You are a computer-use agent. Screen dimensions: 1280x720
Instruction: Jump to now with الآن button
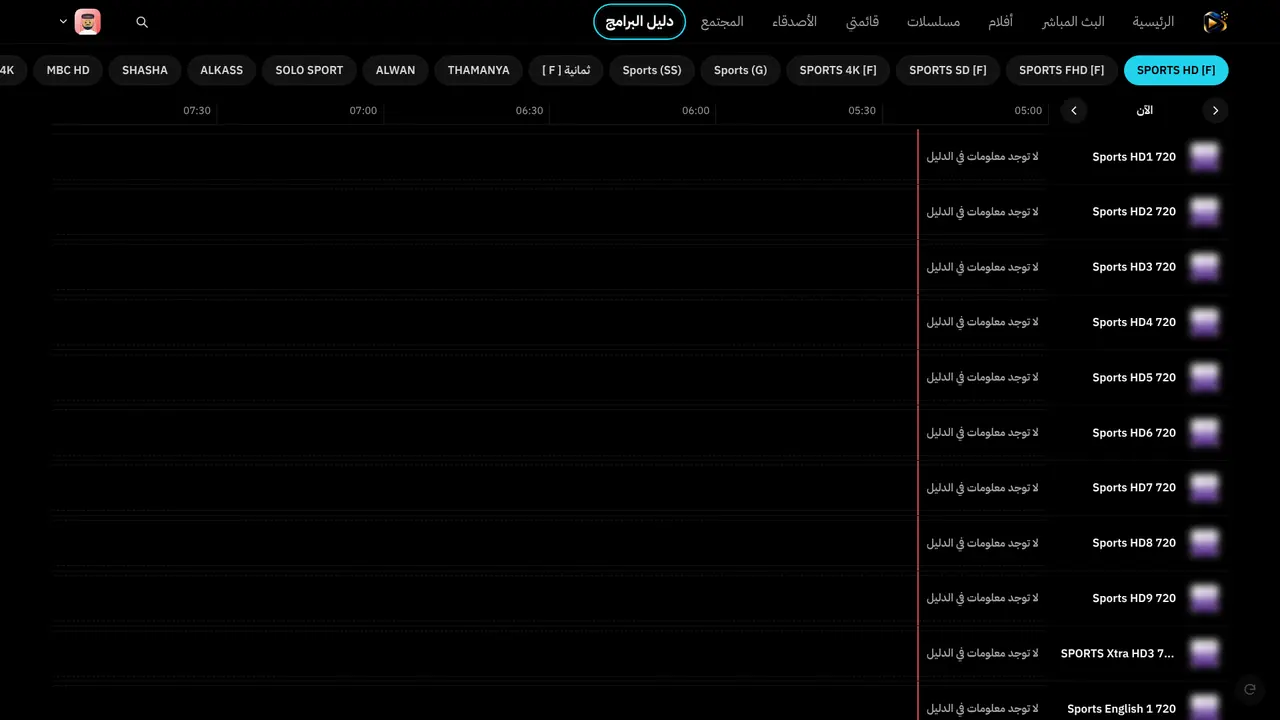pos(1145,111)
